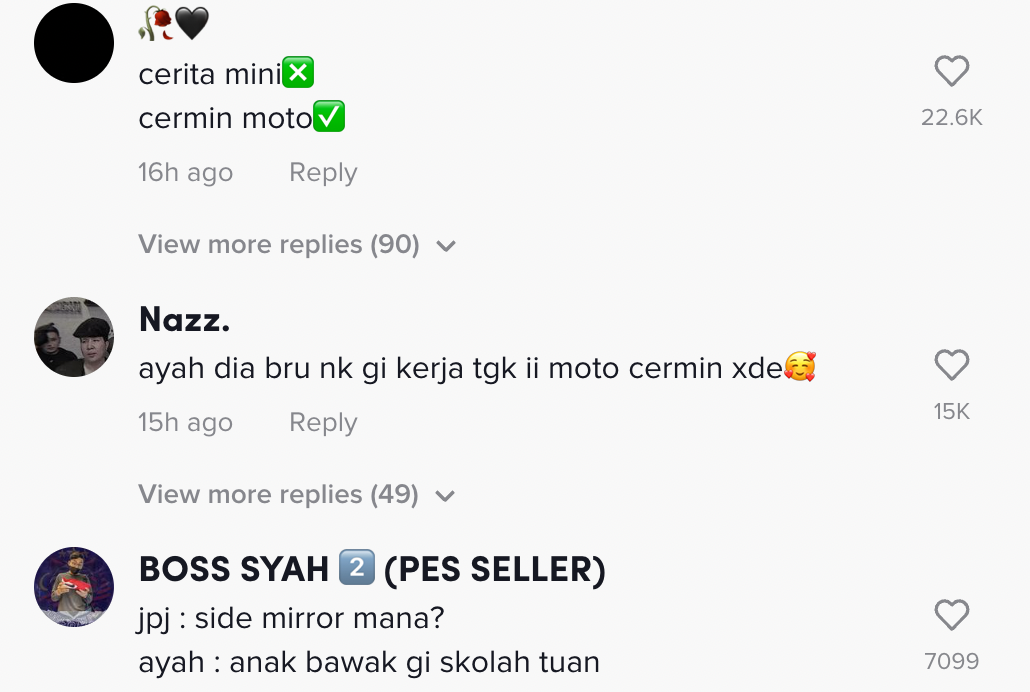The width and height of the screenshot is (1030, 692).
Task: Click the rose and black heart emoji username
Action: pos(173,24)
